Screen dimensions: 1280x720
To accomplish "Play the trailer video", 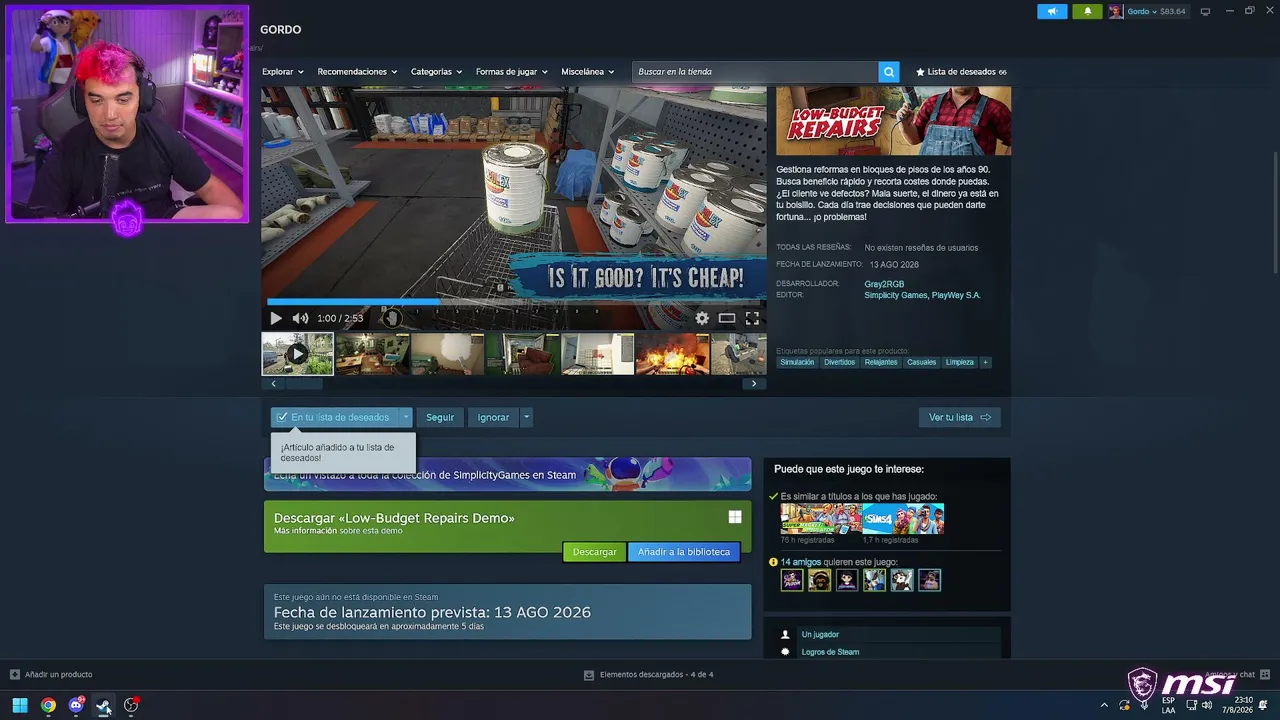I will [276, 318].
